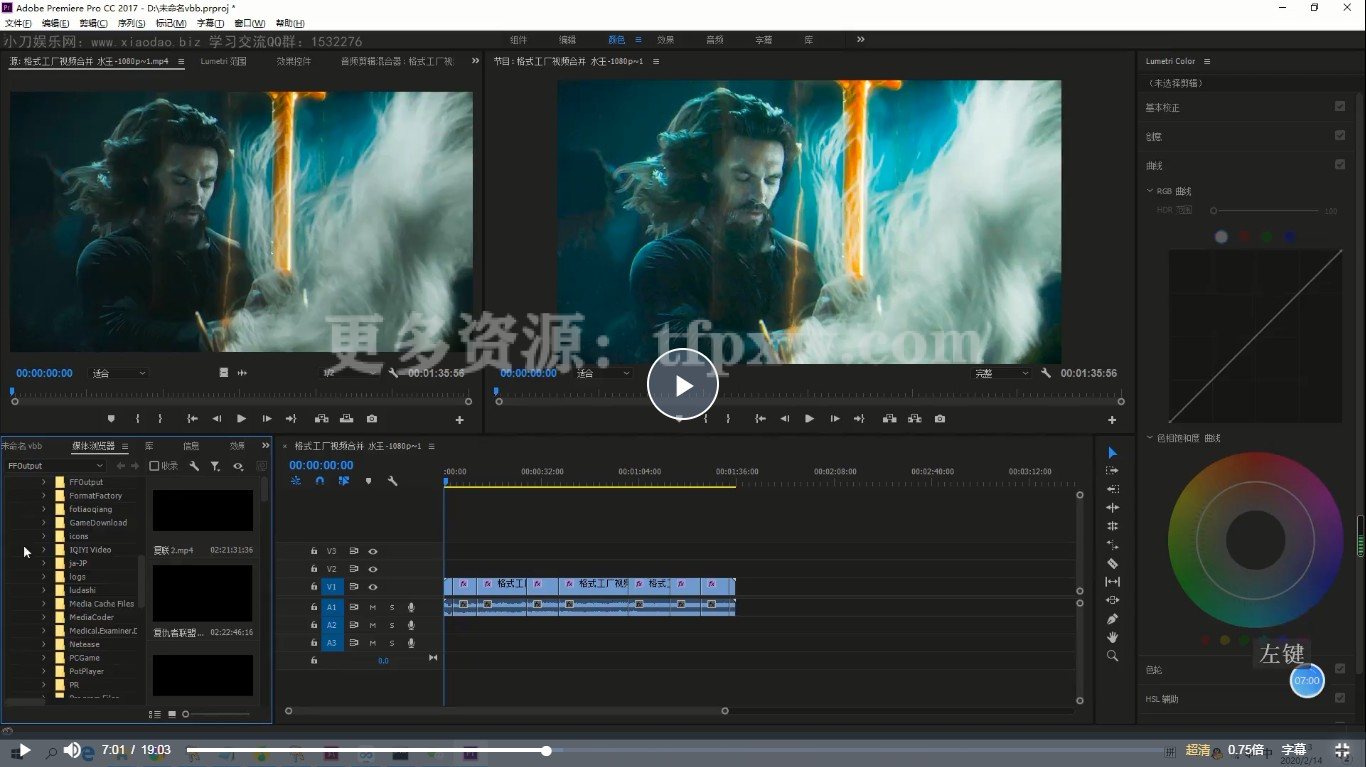
Task: Collapse the RGB 曲线 section
Action: pyautogui.click(x=1150, y=191)
